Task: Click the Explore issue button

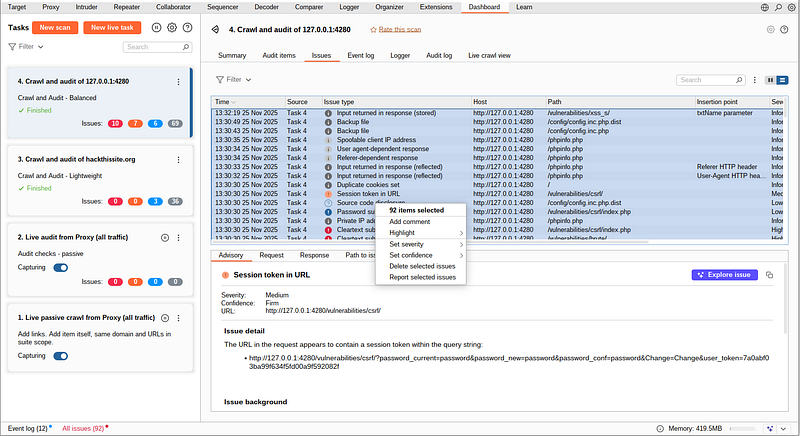Action: pyautogui.click(x=724, y=275)
